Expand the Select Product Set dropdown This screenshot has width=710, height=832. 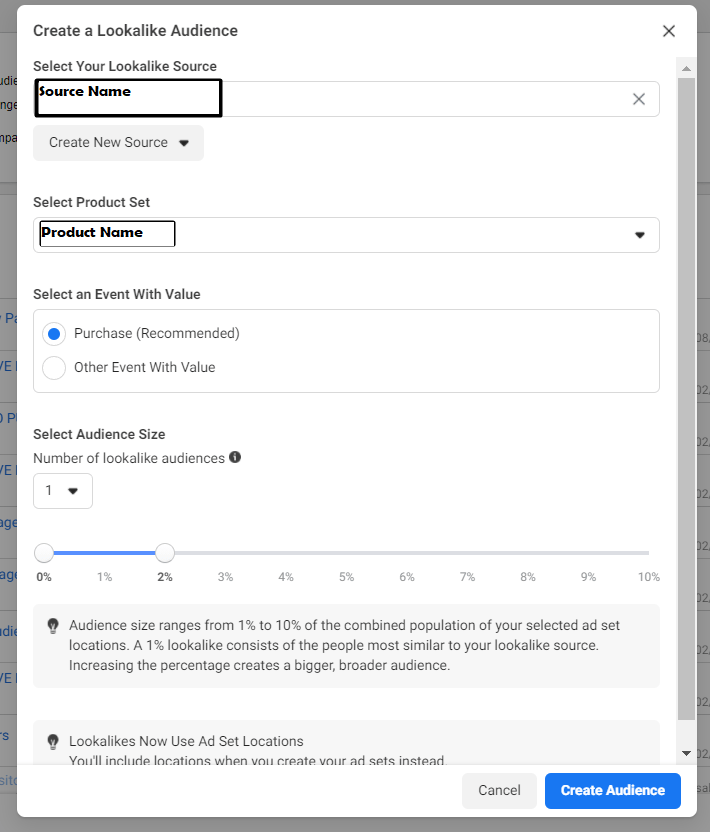[639, 235]
